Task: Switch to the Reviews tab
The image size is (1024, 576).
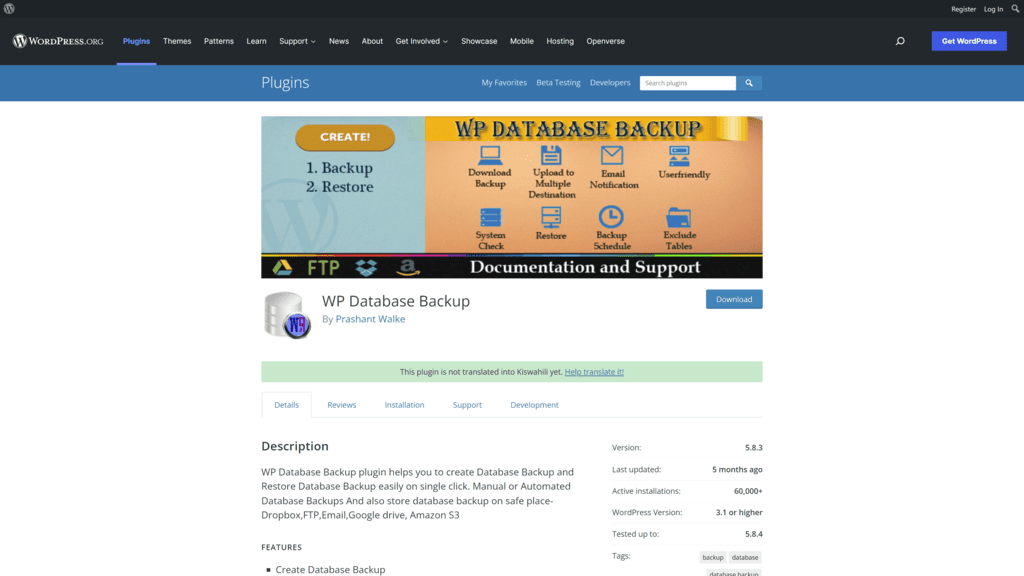Action: [x=342, y=405]
